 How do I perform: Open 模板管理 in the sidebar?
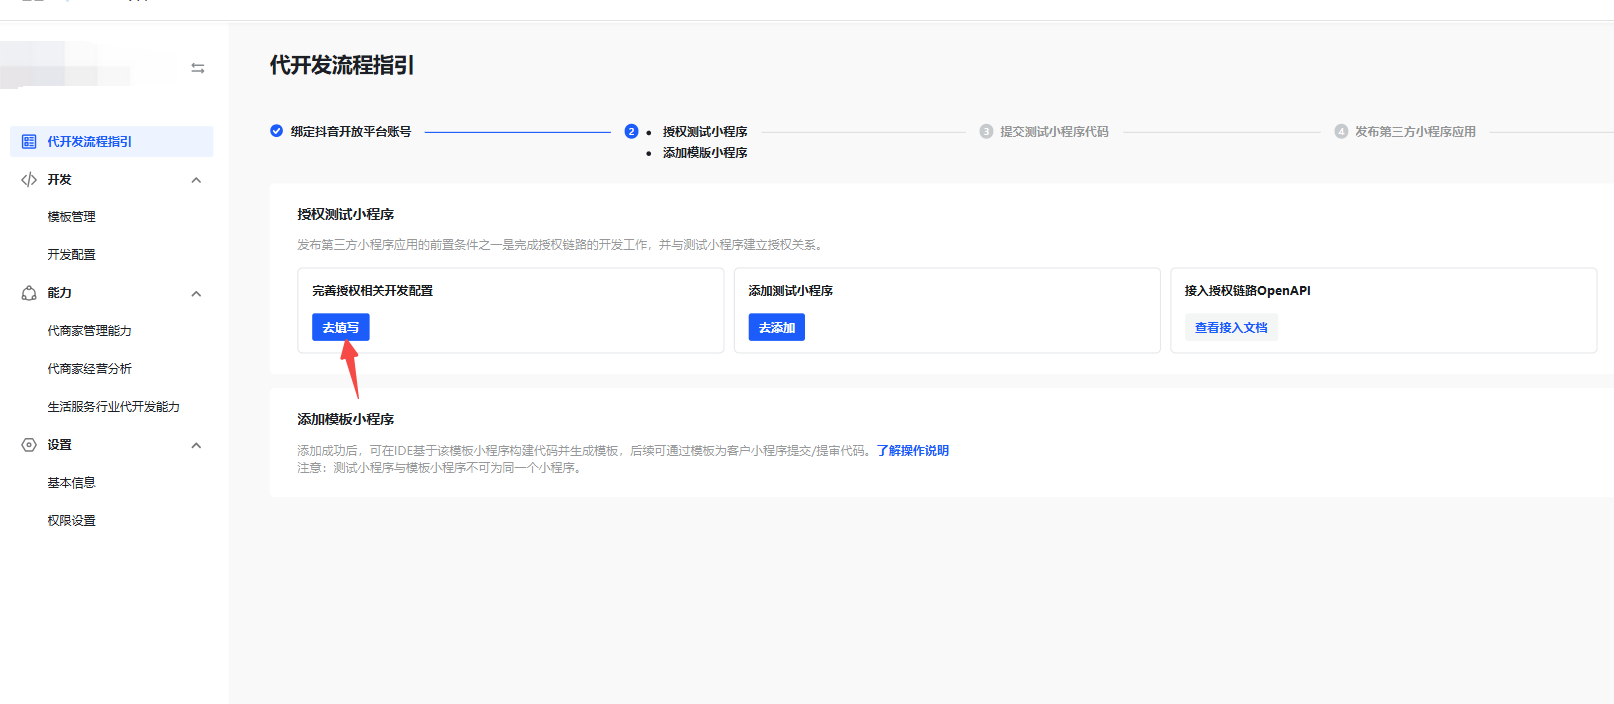tap(72, 217)
